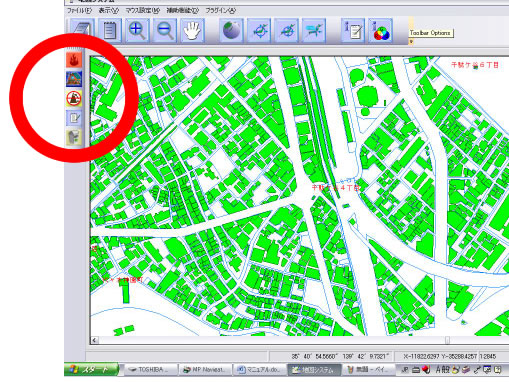The height and width of the screenshot is (382, 509).
Task: Select the zoom in magnifier tool
Action: click(137, 31)
